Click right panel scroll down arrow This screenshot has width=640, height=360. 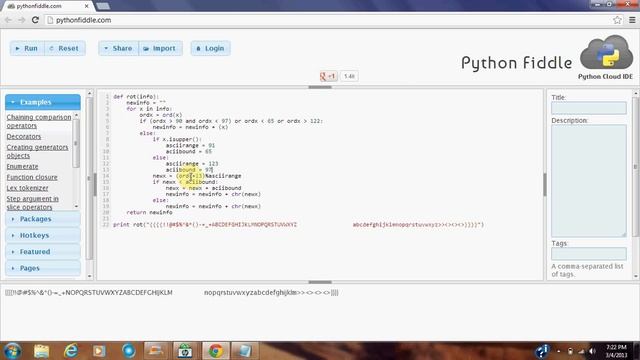click(636, 276)
